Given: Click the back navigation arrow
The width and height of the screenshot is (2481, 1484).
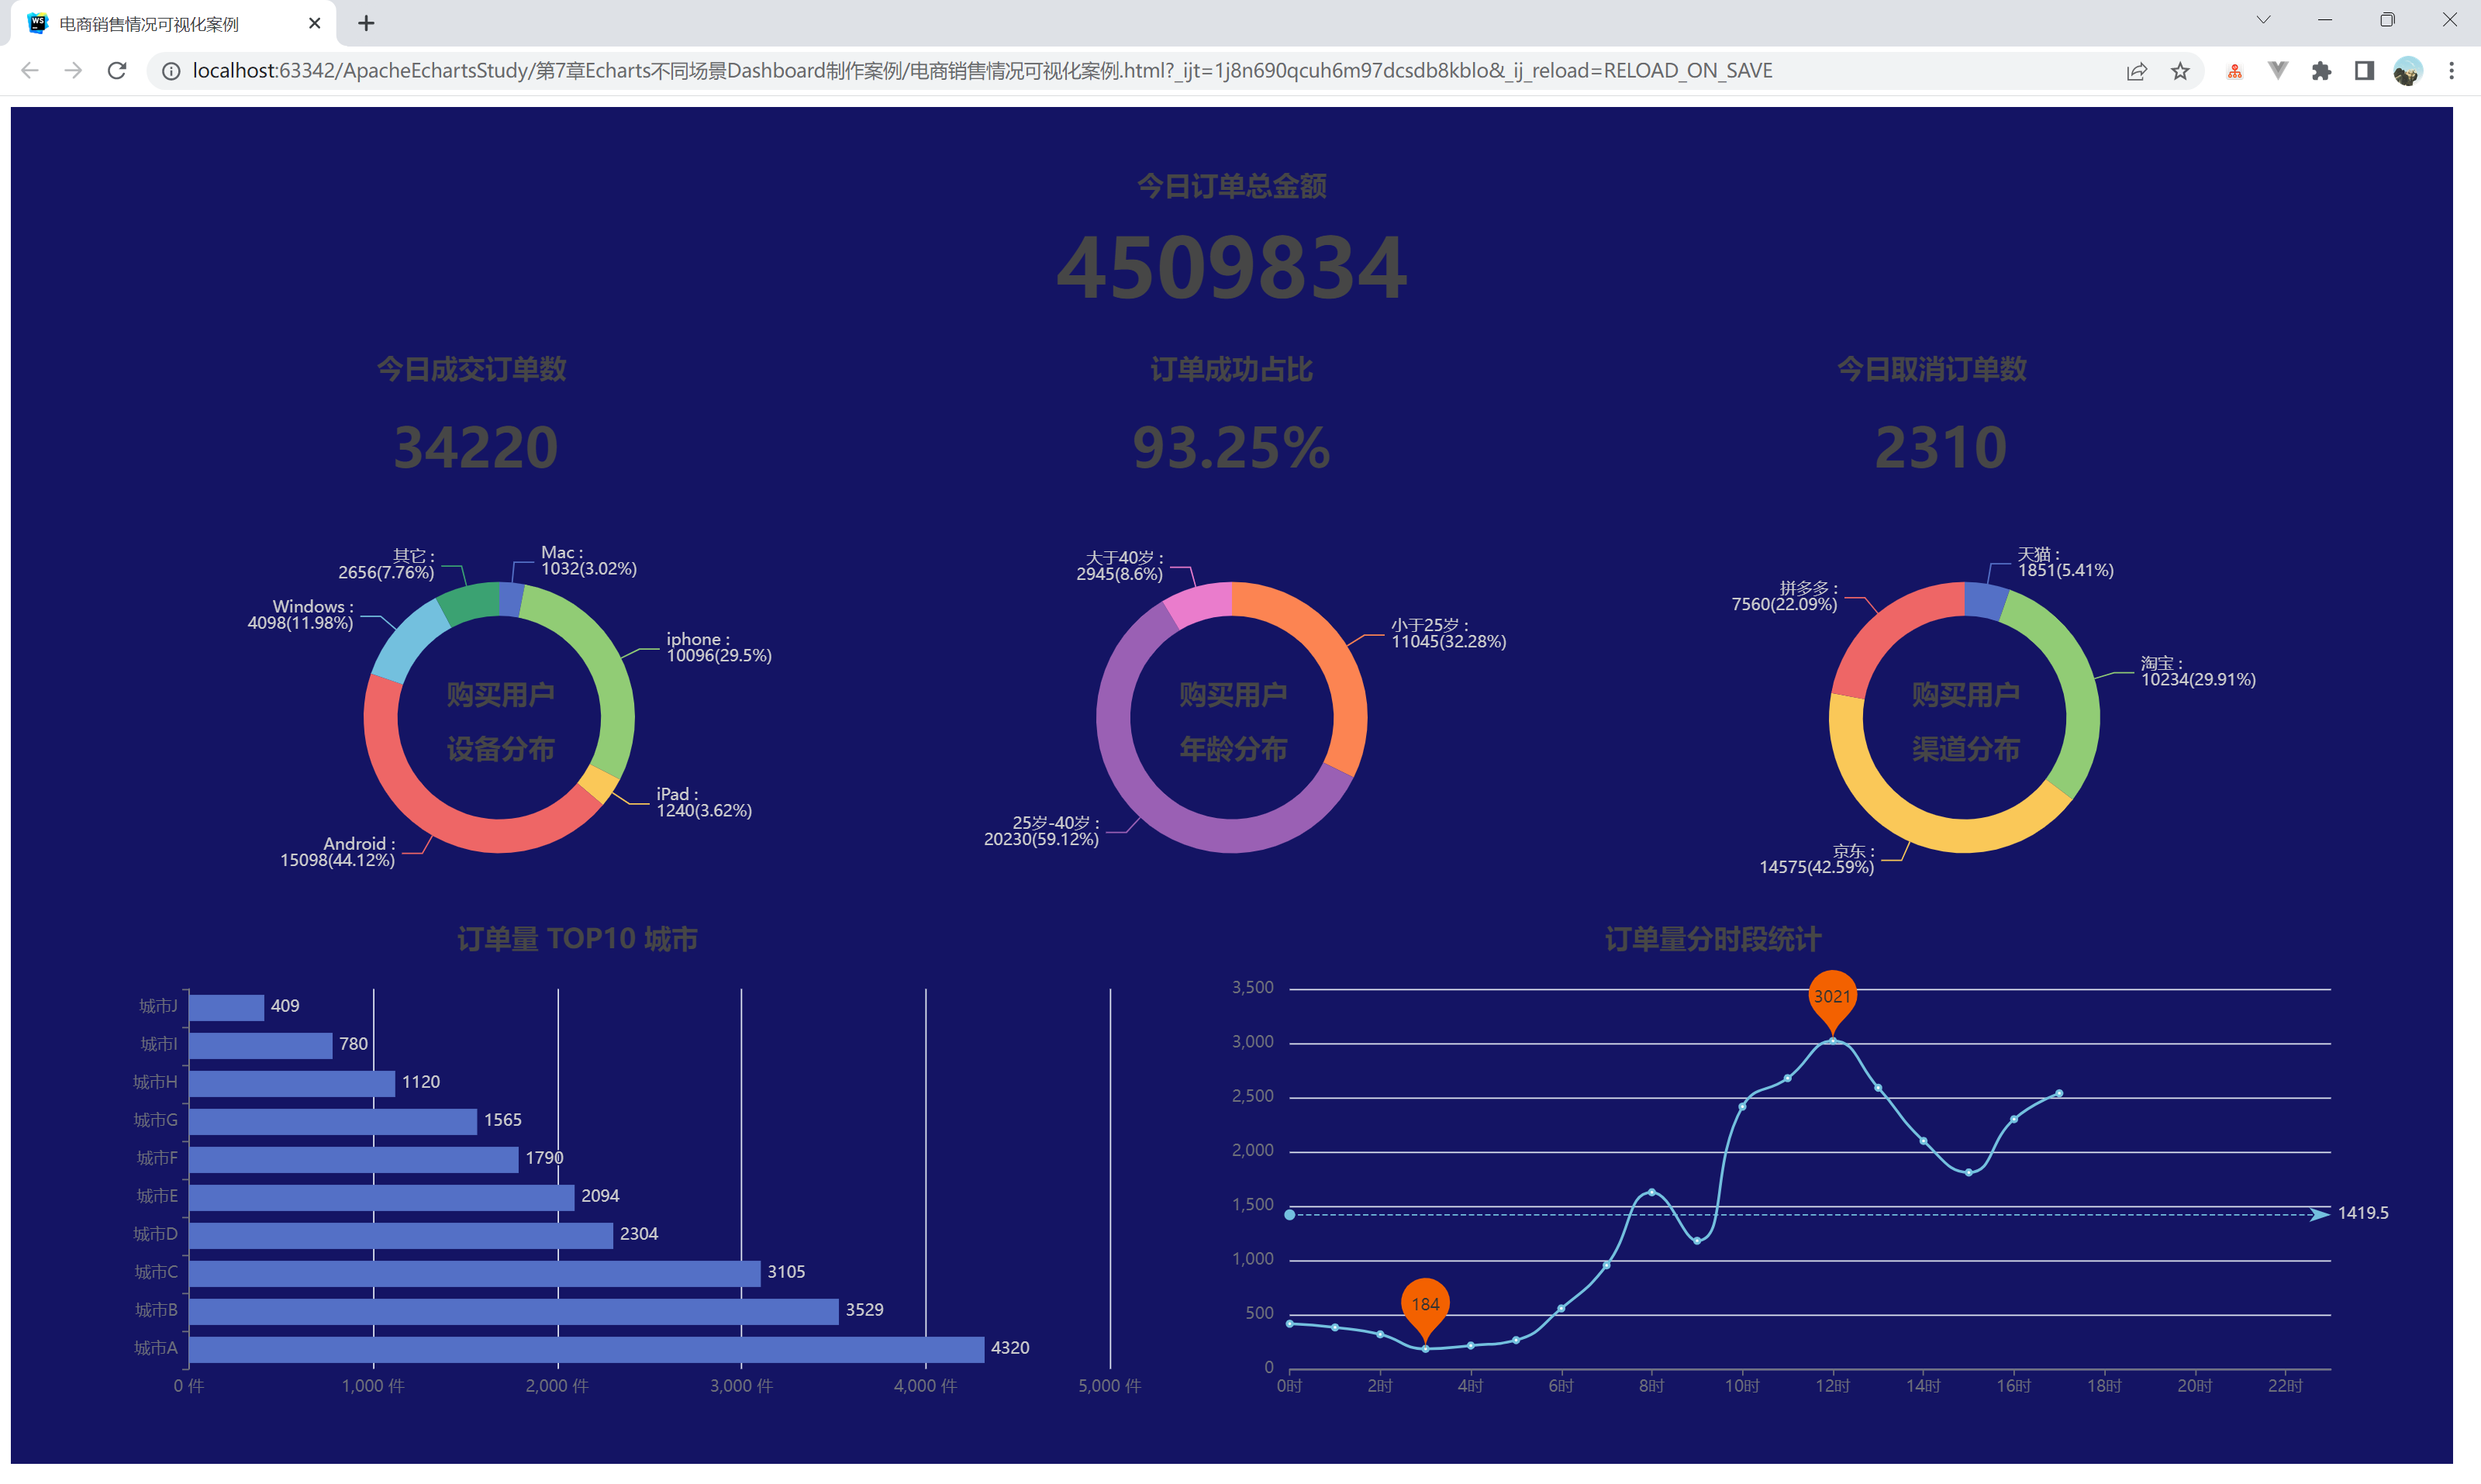Looking at the screenshot, I should (x=29, y=70).
